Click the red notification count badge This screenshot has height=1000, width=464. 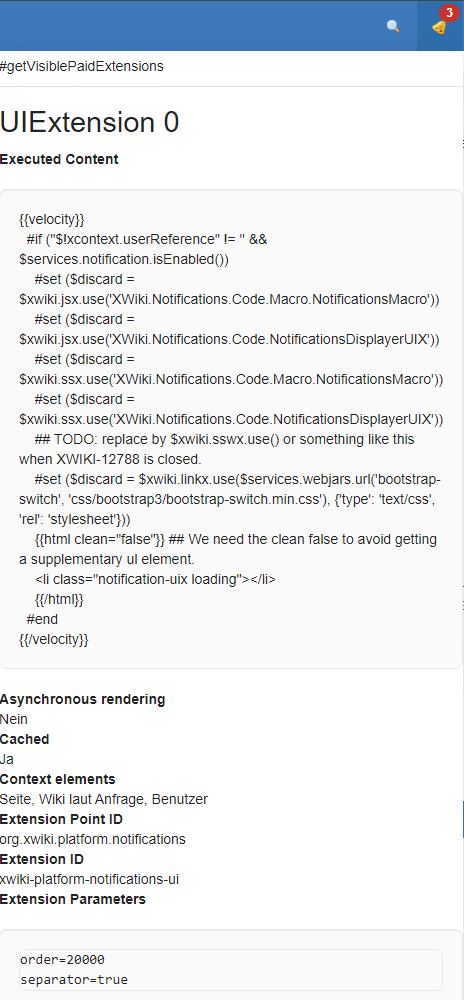coord(449,12)
